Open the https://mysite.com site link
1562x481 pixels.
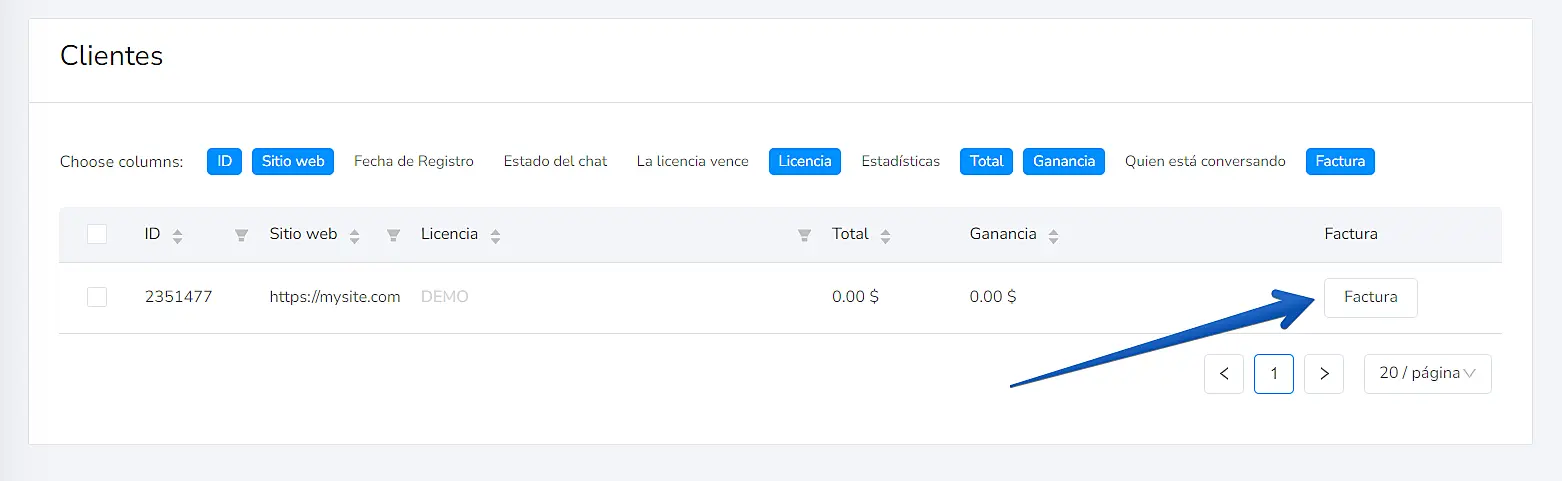click(335, 297)
